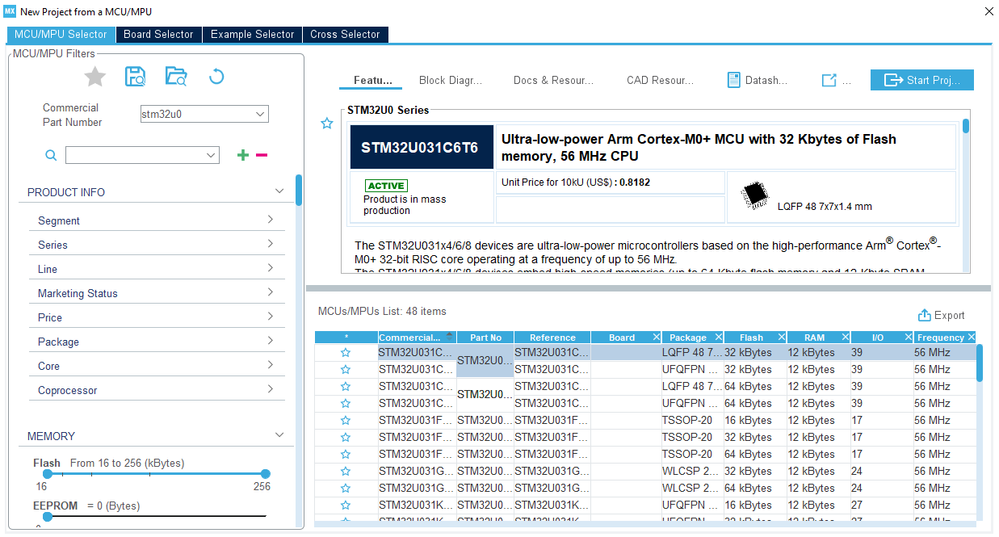Save the current search filter
Viewport: 999px width, 537px height.
135,76
